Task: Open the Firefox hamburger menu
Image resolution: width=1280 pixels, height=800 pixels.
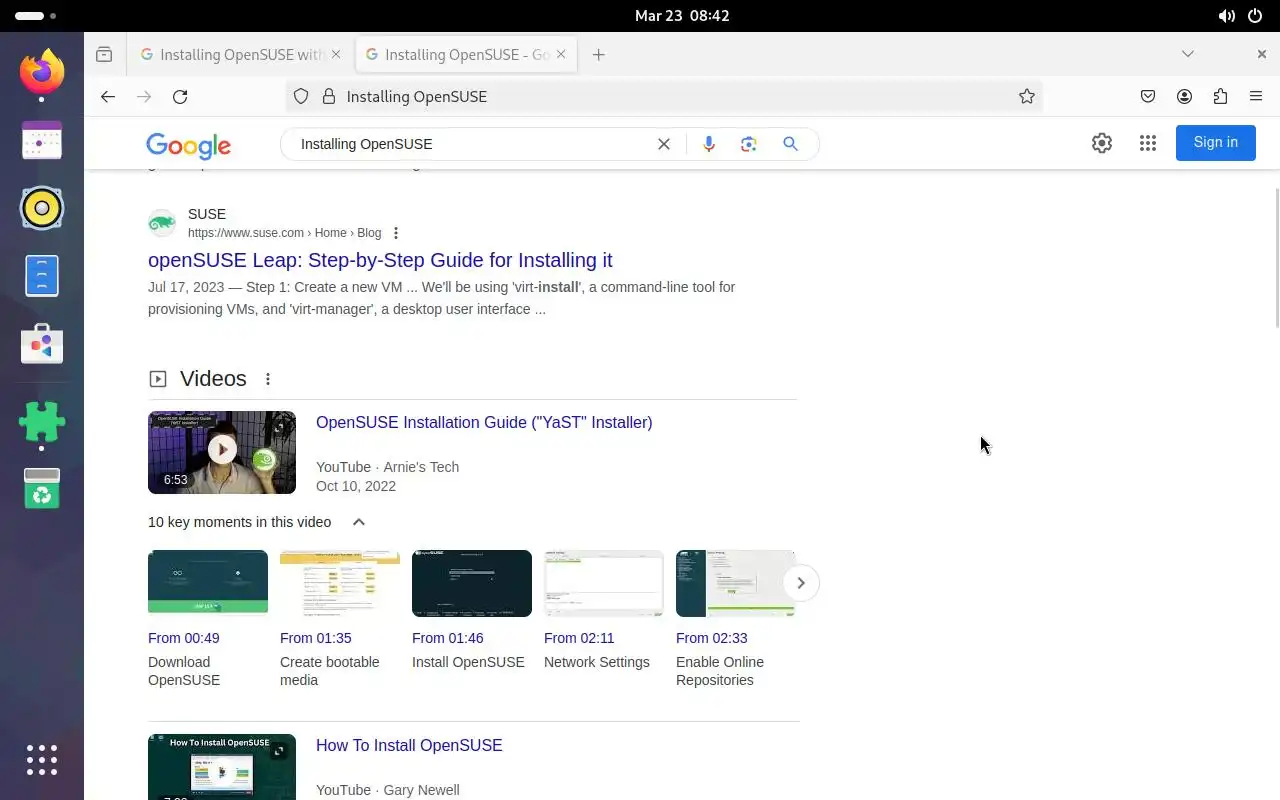Action: point(1256,96)
